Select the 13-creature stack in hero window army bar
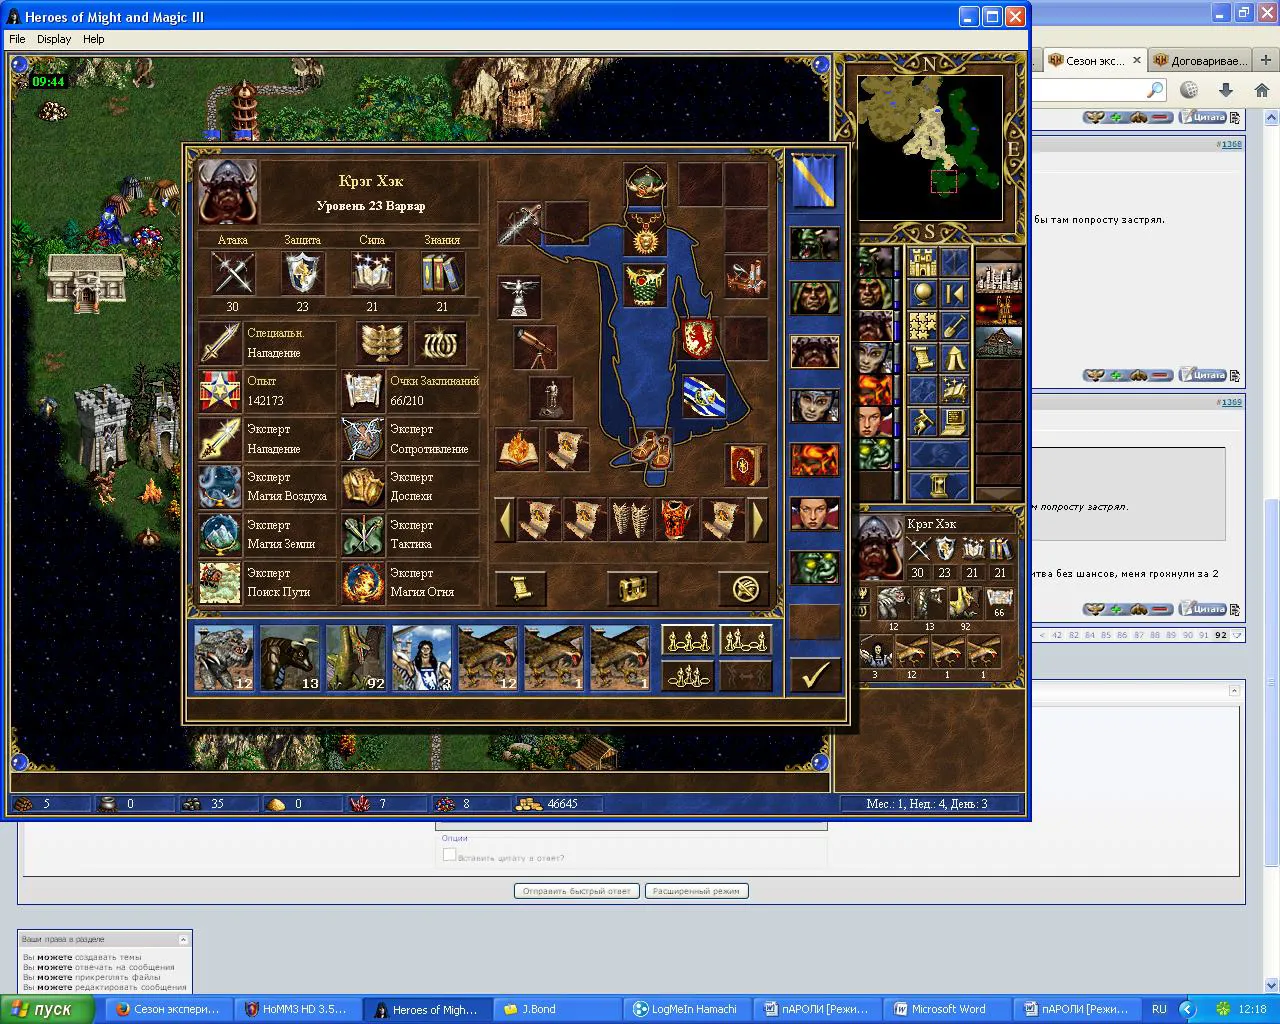The height and width of the screenshot is (1024, 1280). point(289,658)
